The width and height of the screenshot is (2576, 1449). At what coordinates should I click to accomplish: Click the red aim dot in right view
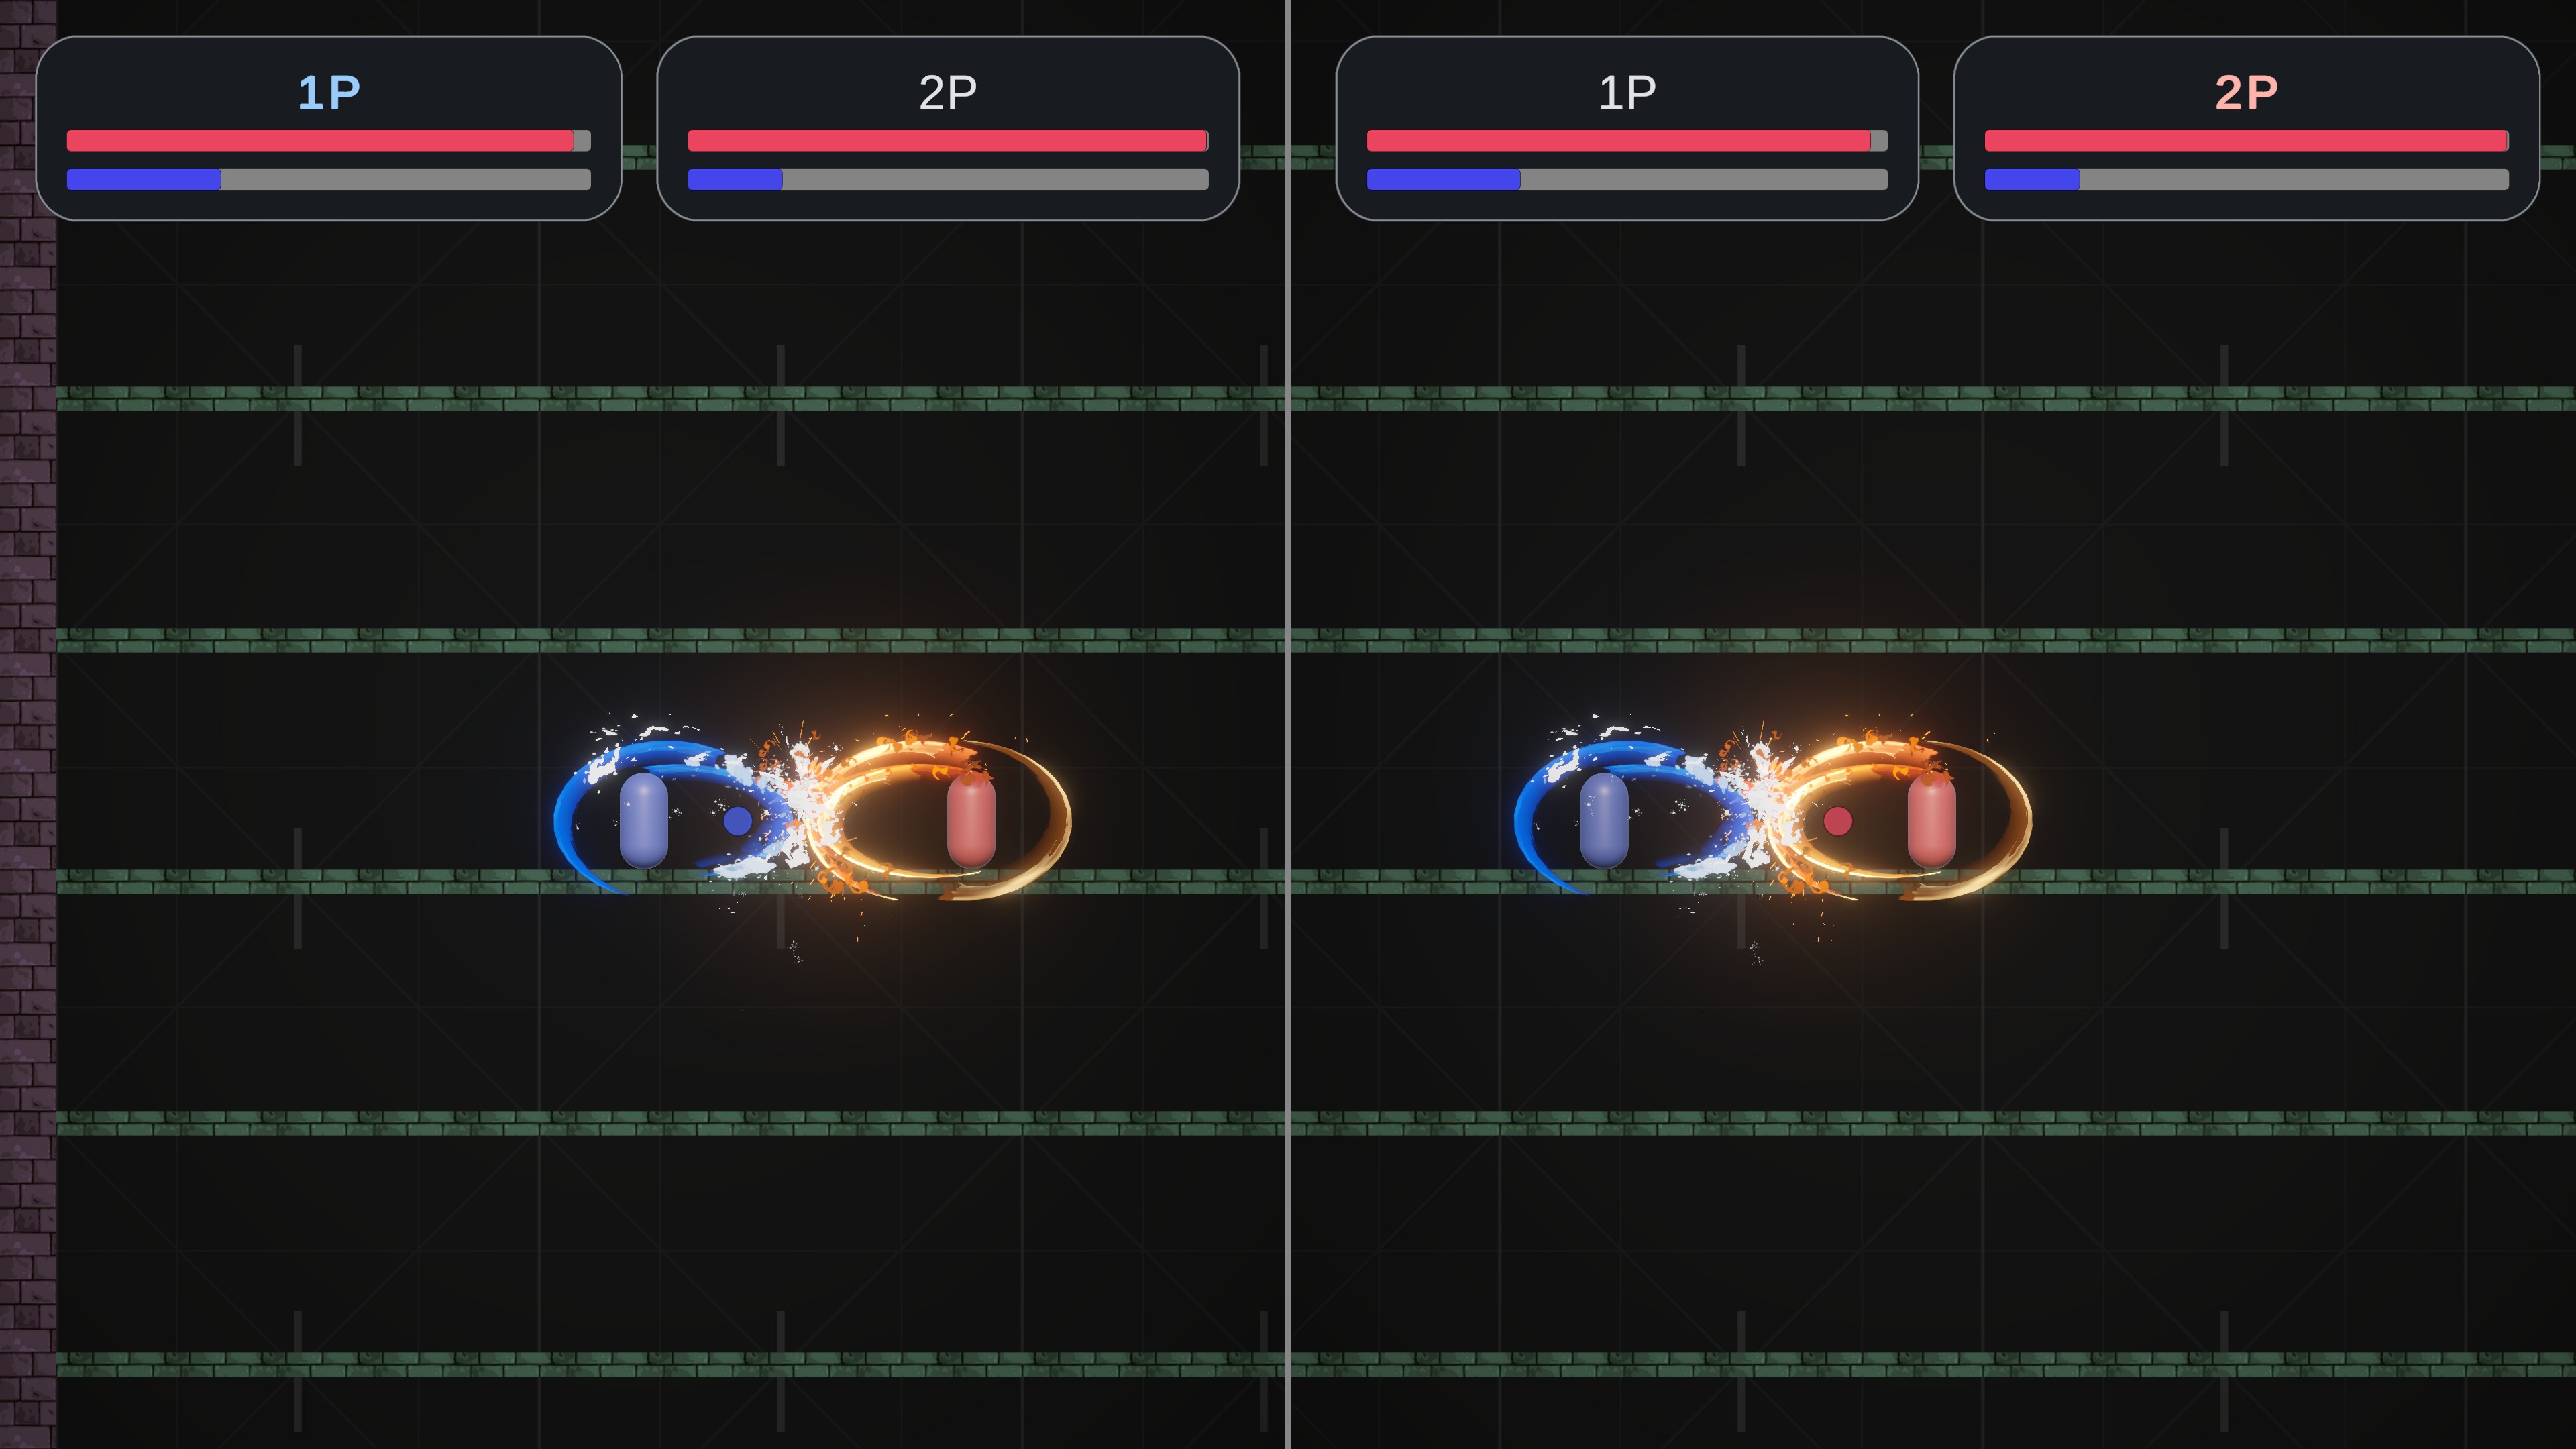pyautogui.click(x=1838, y=821)
